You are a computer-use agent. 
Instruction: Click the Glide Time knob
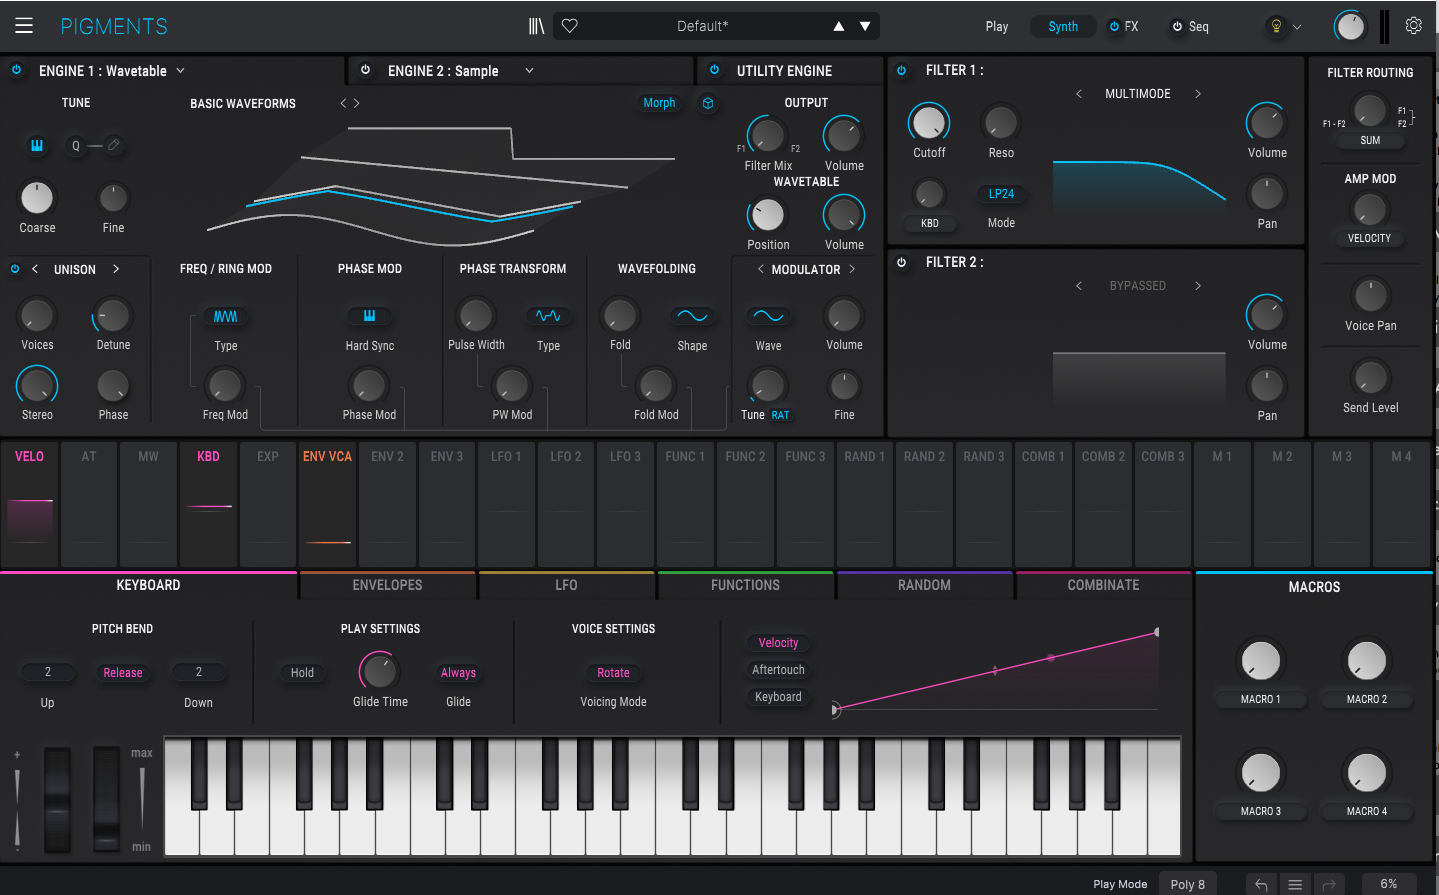[379, 671]
